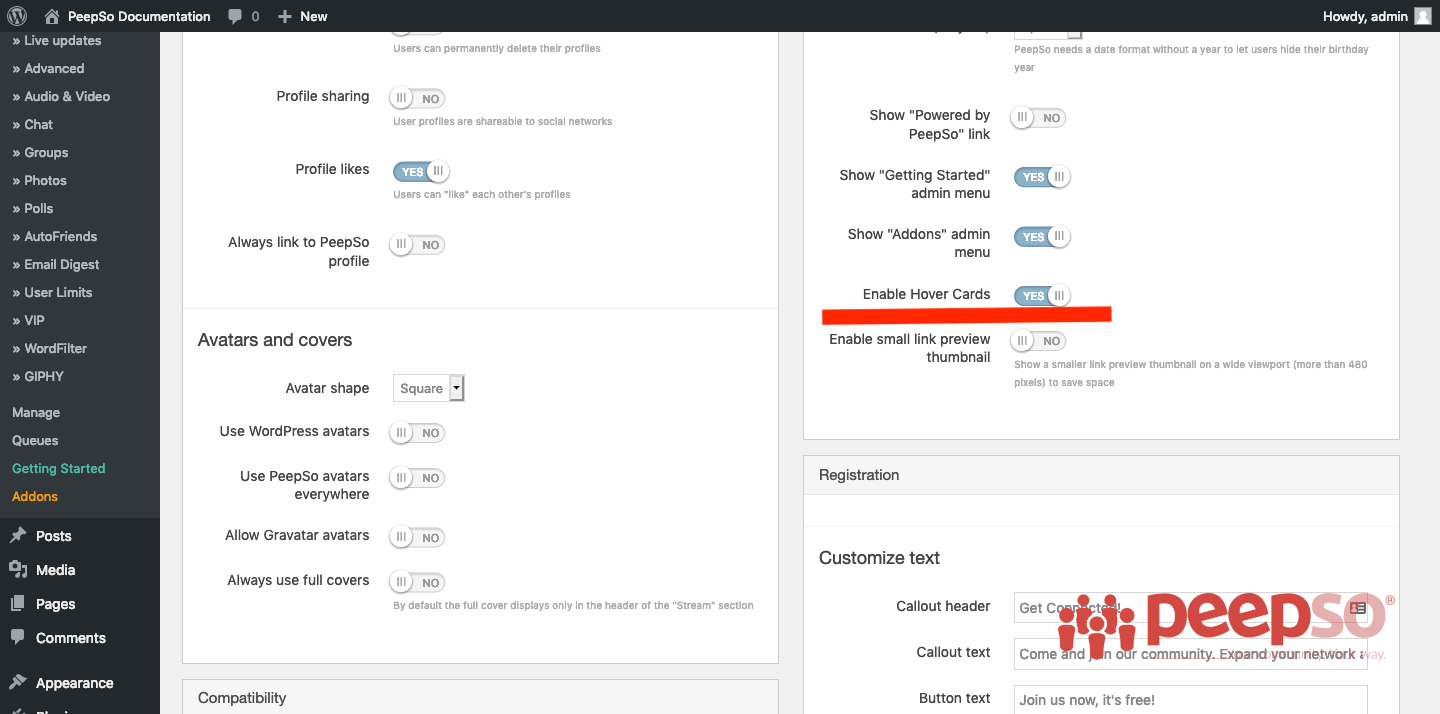This screenshot has width=1440, height=714.
Task: Click the home icon beside PeepSo Documentation
Action: 52,16
